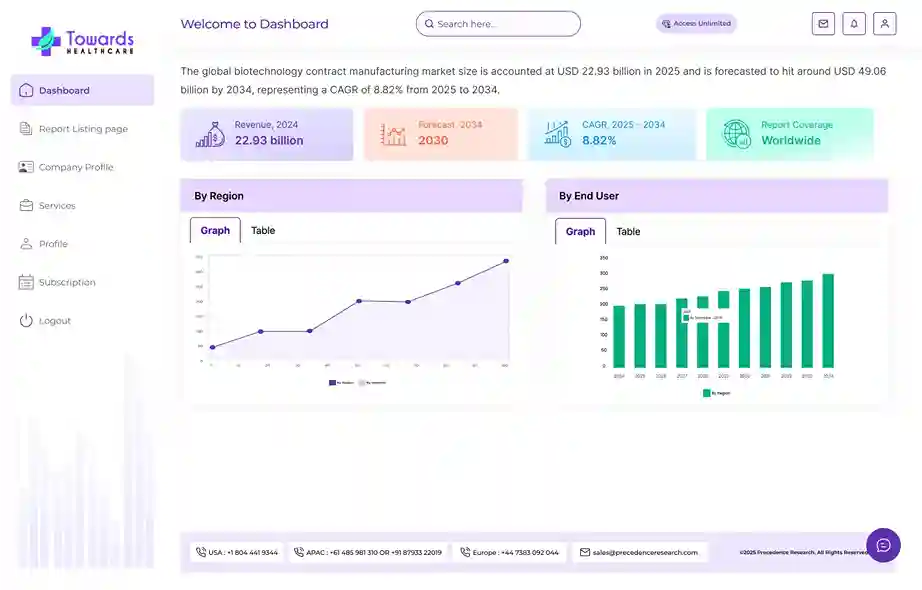The height and width of the screenshot is (590, 922).
Task: Go to Company Profile in sidebar
Action: coord(76,167)
